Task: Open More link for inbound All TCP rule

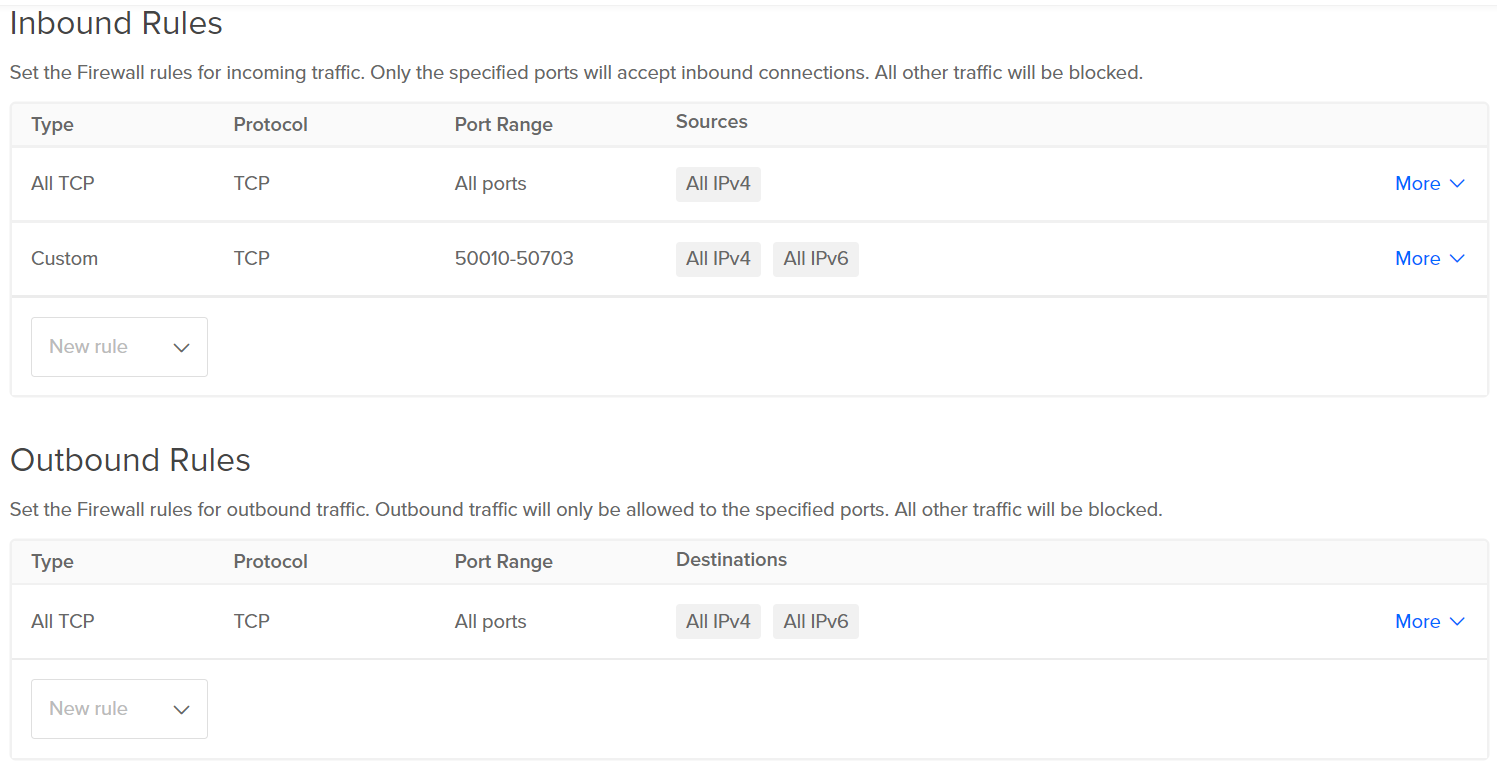Action: tap(1417, 184)
